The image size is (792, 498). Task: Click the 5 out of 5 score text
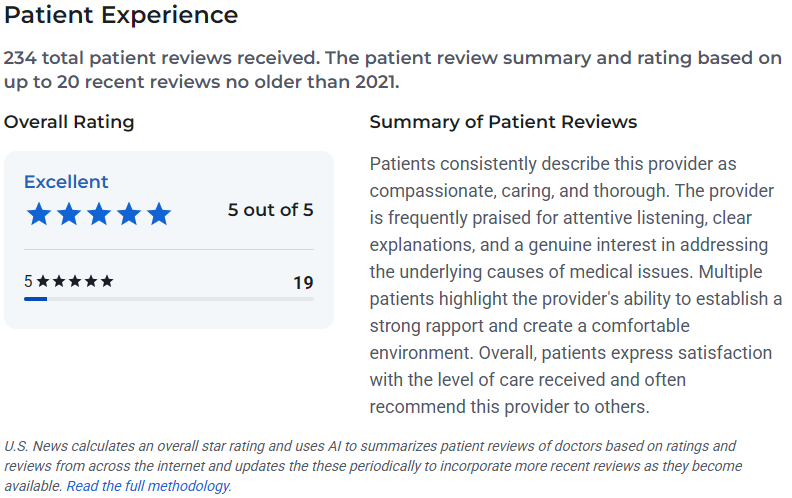pos(270,210)
